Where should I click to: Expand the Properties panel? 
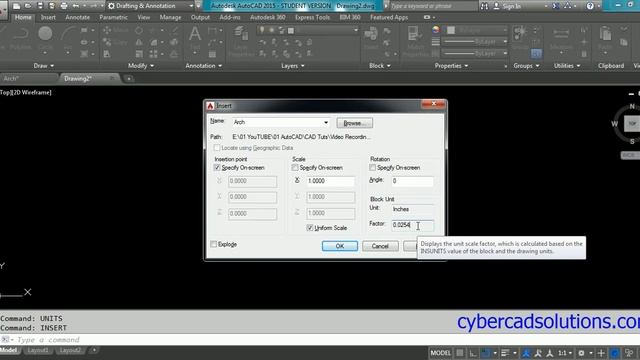(451, 66)
